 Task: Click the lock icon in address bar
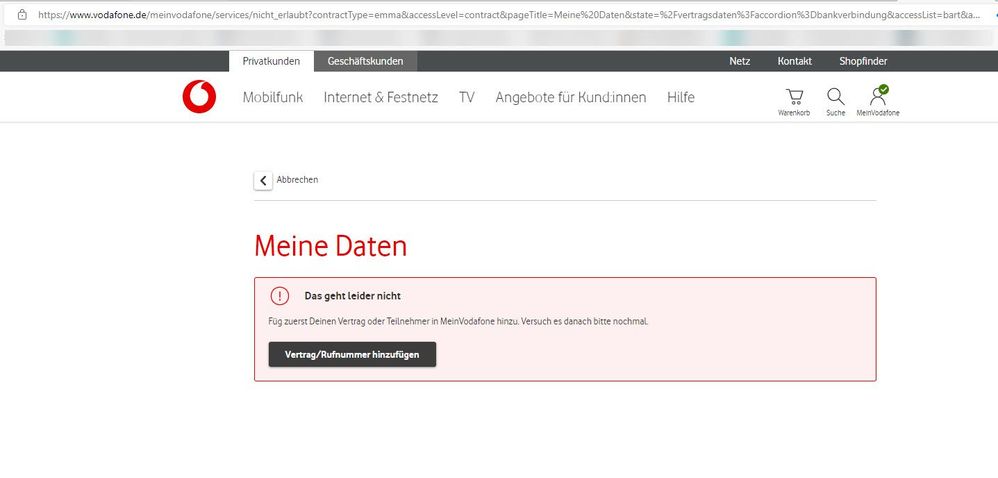pyautogui.click(x=22, y=14)
